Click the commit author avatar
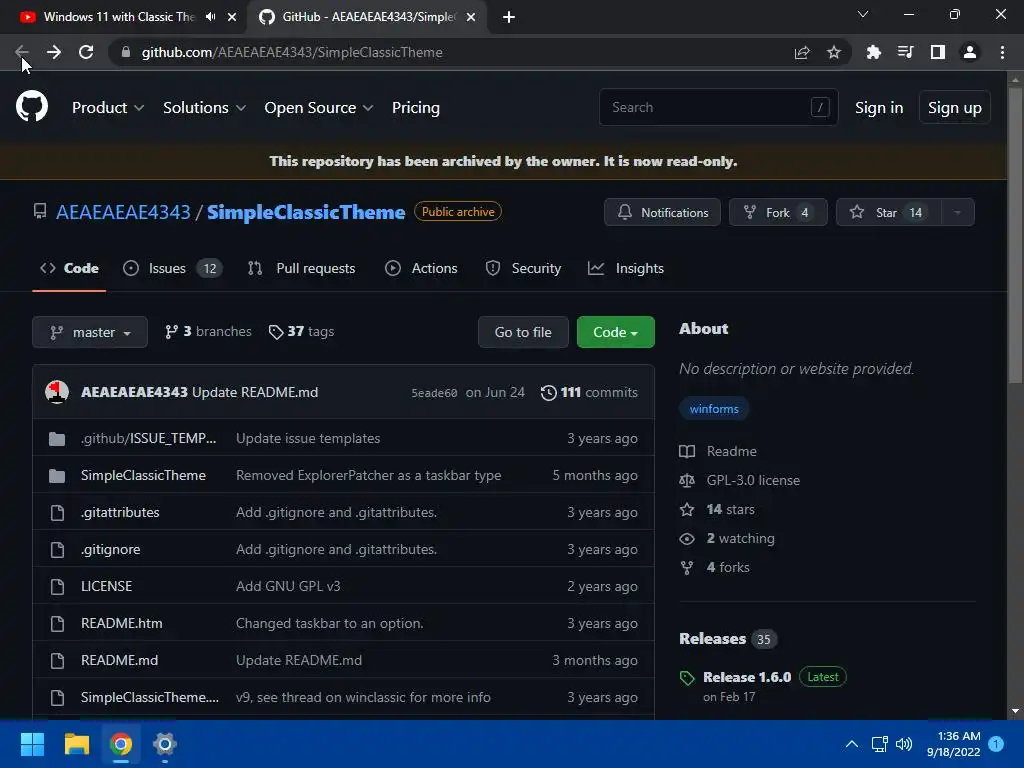 [57, 392]
